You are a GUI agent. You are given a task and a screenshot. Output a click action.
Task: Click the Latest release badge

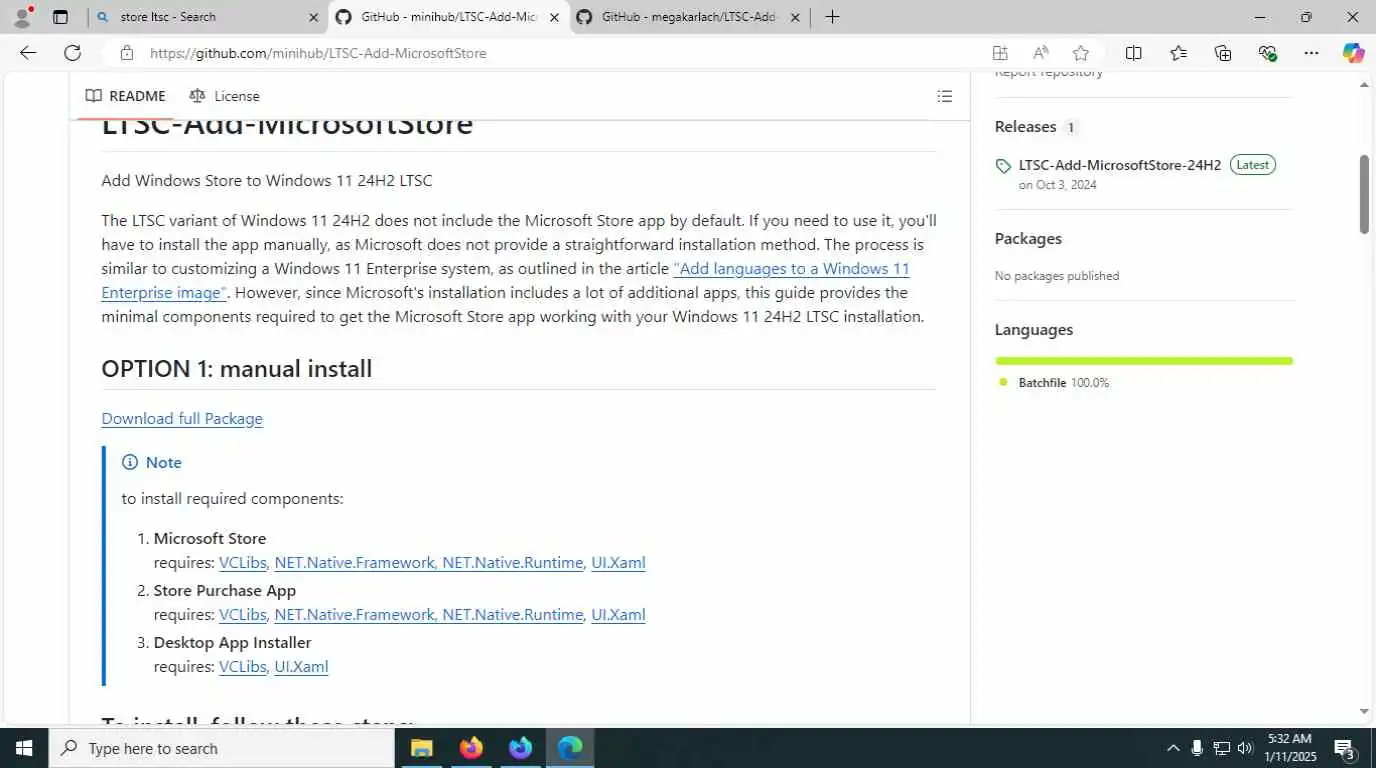click(1252, 165)
